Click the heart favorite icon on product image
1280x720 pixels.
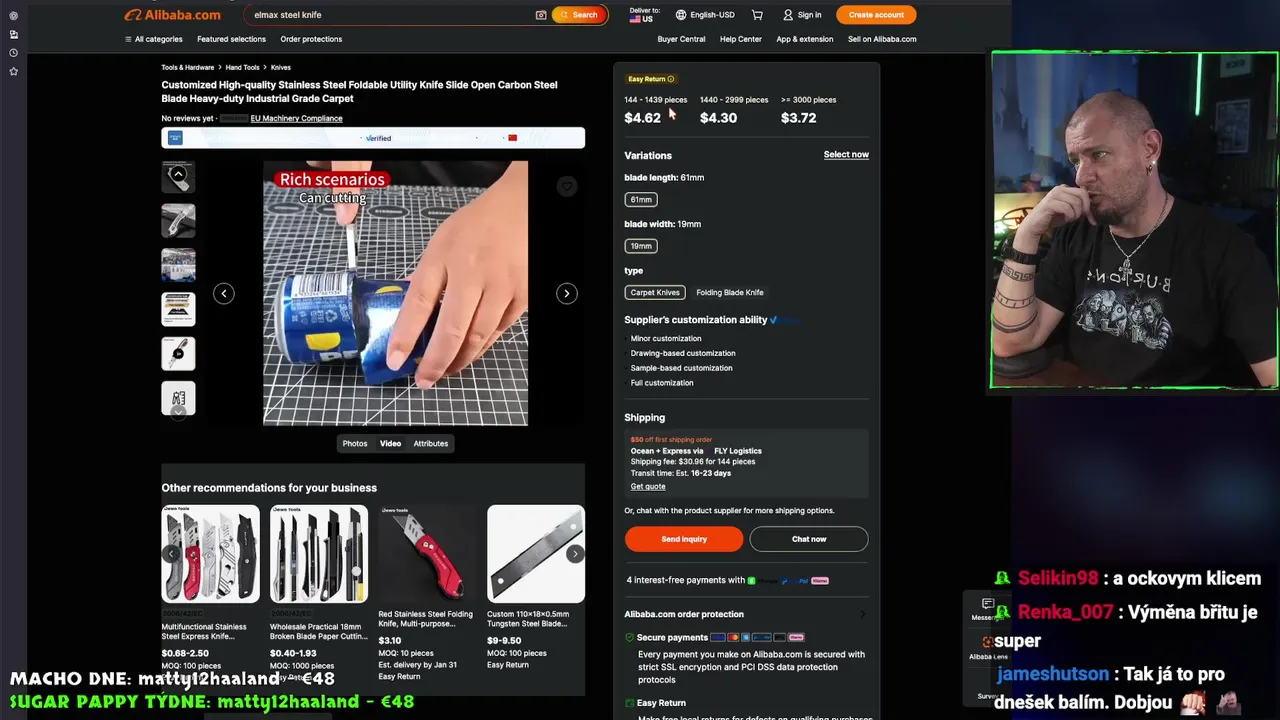[x=567, y=187]
